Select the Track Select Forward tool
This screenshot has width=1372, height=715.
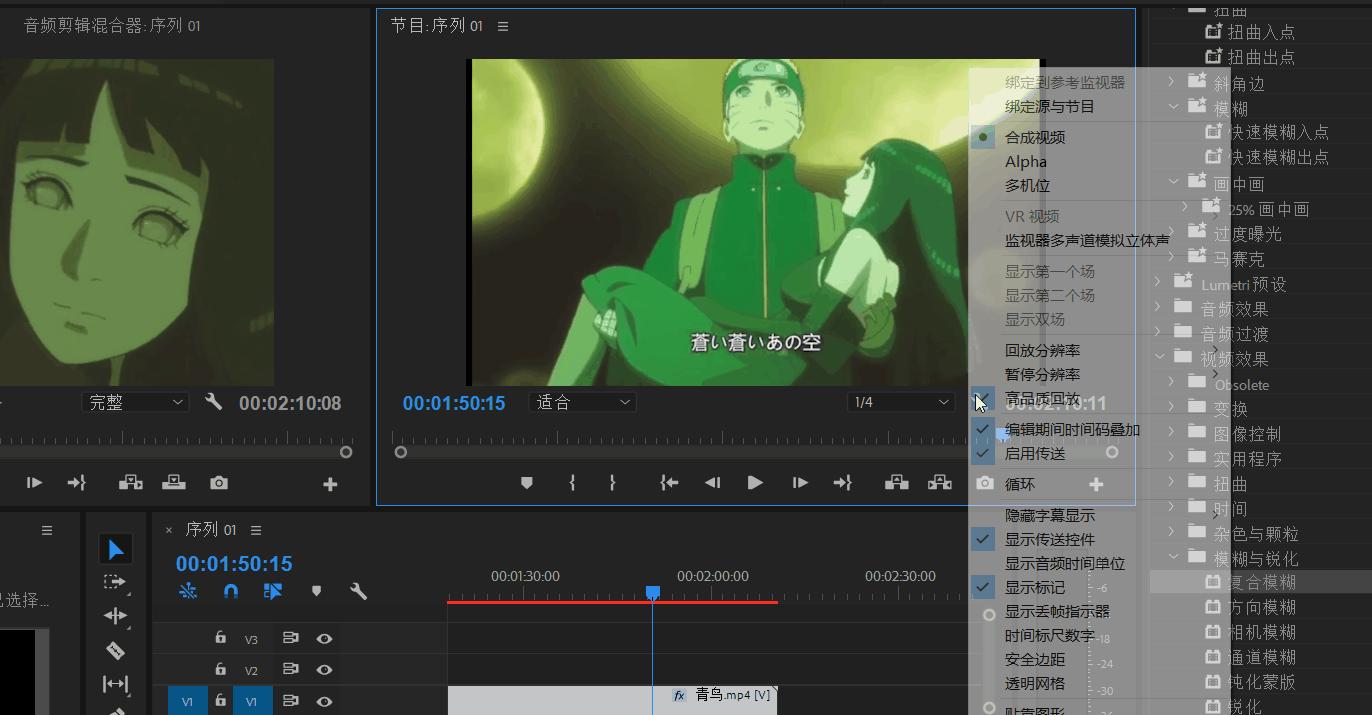[115, 581]
